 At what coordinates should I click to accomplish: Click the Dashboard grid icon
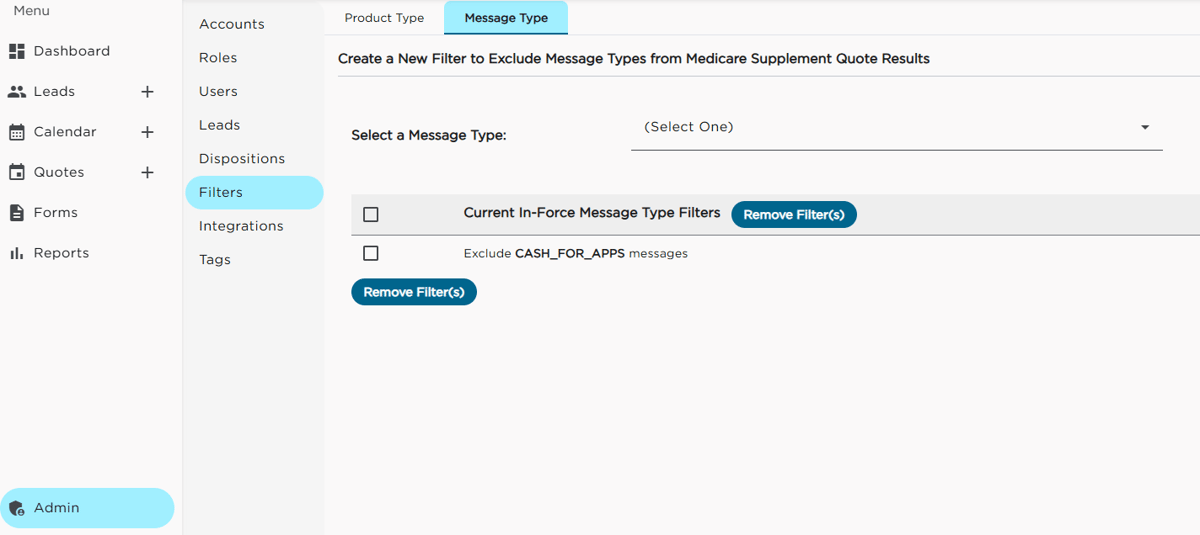pyautogui.click(x=16, y=51)
